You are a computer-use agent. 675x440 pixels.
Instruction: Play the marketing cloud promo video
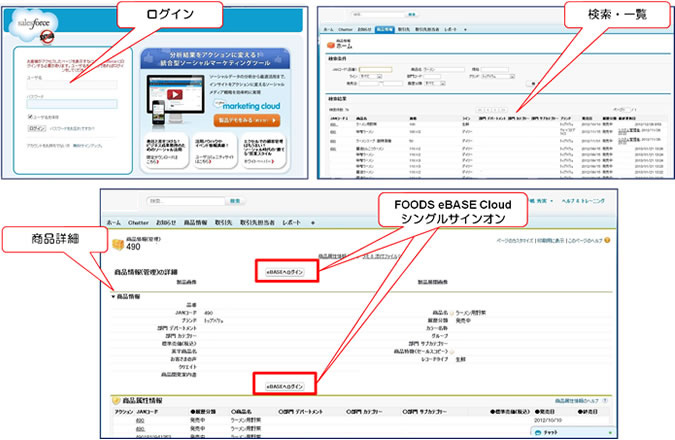(x=174, y=94)
